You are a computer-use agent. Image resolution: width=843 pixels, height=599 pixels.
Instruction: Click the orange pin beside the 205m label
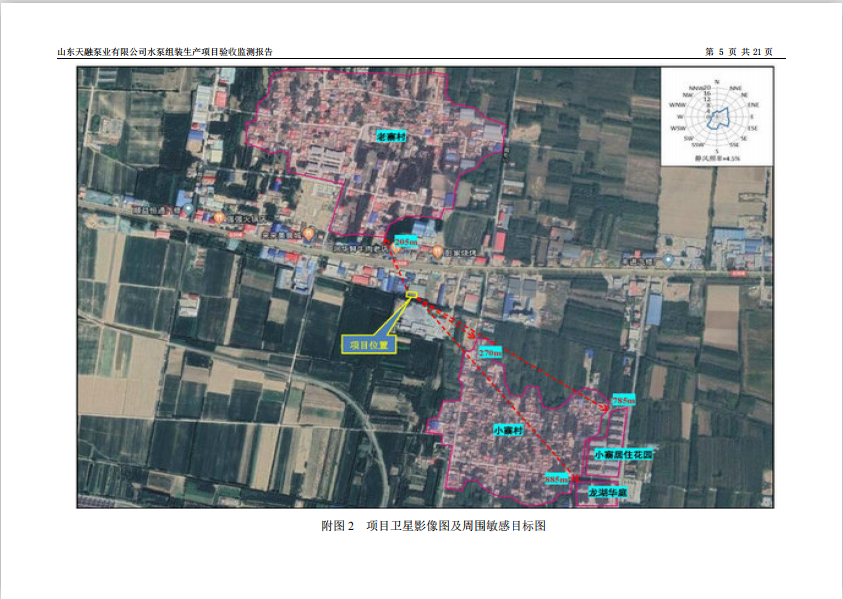[397, 248]
